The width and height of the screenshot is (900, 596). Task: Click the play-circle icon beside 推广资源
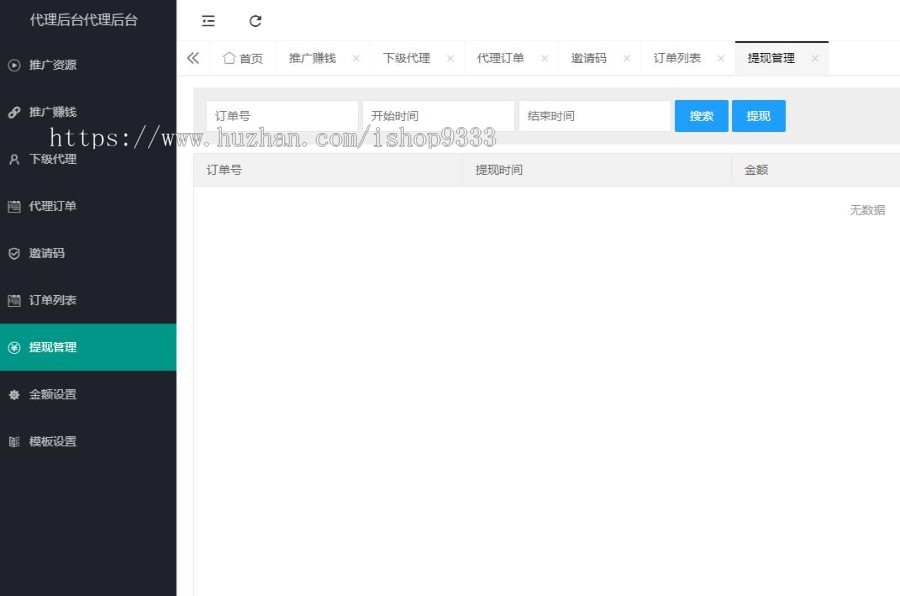coord(14,65)
